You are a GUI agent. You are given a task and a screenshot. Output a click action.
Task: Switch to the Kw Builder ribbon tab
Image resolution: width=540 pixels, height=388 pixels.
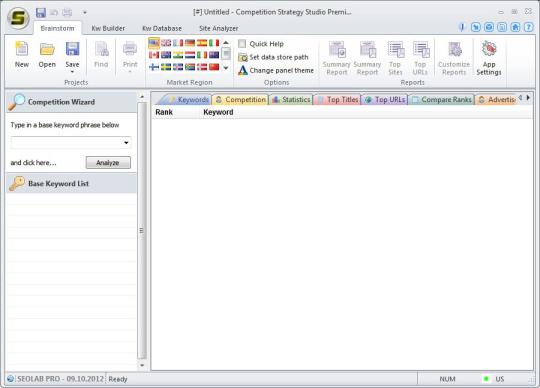[108, 28]
